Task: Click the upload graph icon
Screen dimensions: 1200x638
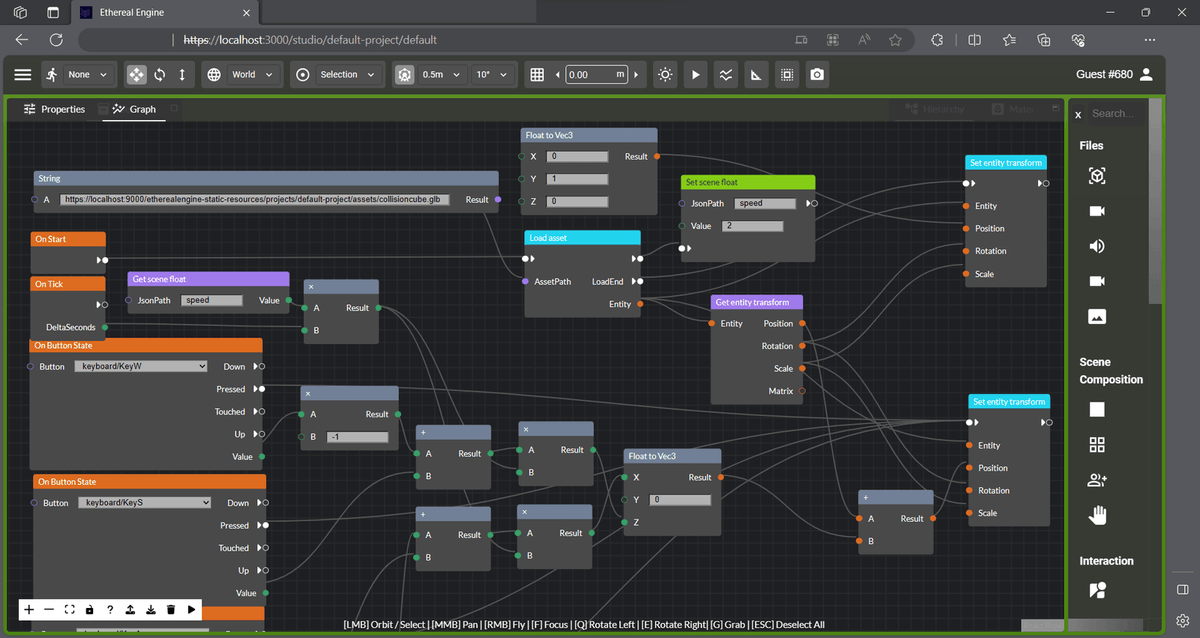Action: [x=130, y=609]
